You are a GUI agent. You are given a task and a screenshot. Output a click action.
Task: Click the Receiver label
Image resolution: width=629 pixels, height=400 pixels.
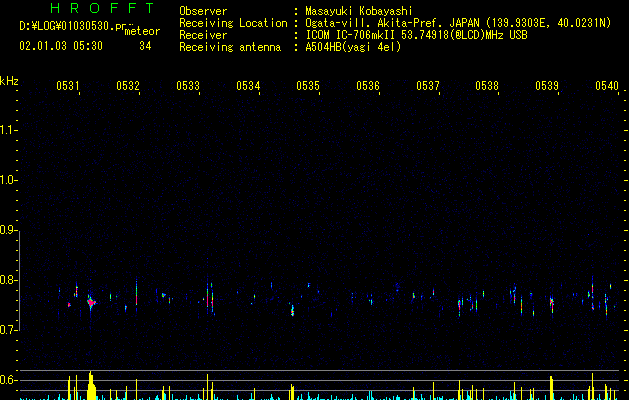point(203,35)
